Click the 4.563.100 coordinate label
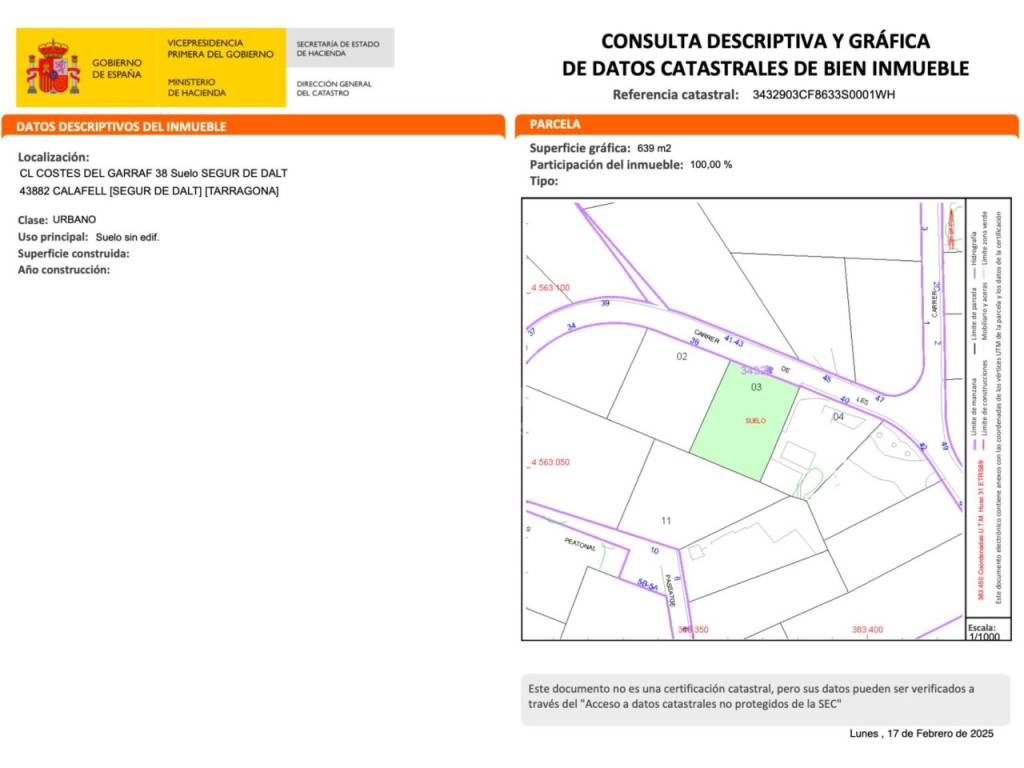Screen dimensions: 1024x768 [x=549, y=288]
